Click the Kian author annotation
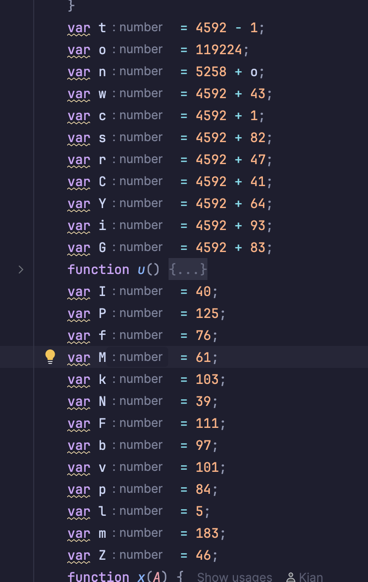Screen dimensions: 368x582 [x=311, y=577]
